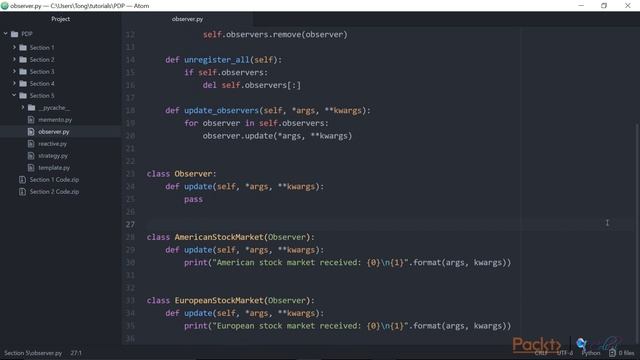
Task: Click line number 33 in gutter
Action: (130, 300)
